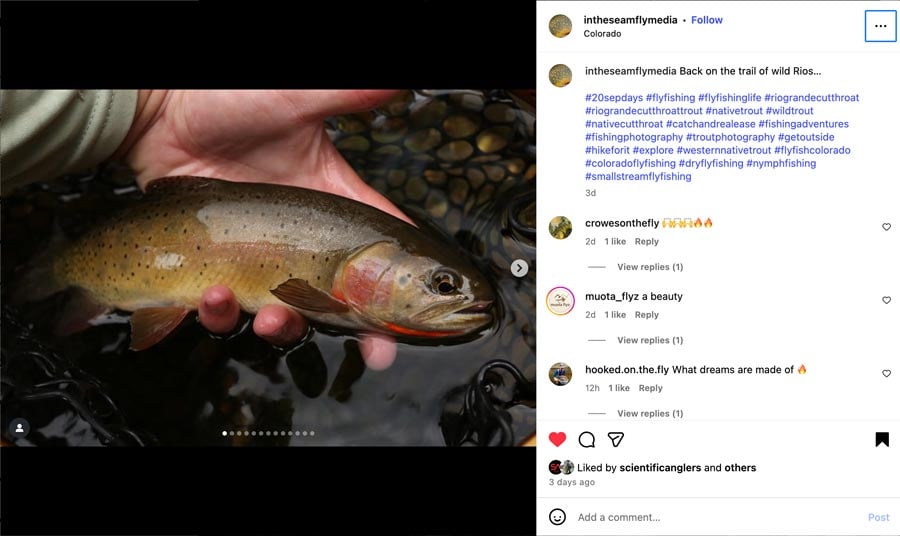The height and width of the screenshot is (536, 900).
Task: Expand replies under crowesonthefly comment
Action: point(650,267)
